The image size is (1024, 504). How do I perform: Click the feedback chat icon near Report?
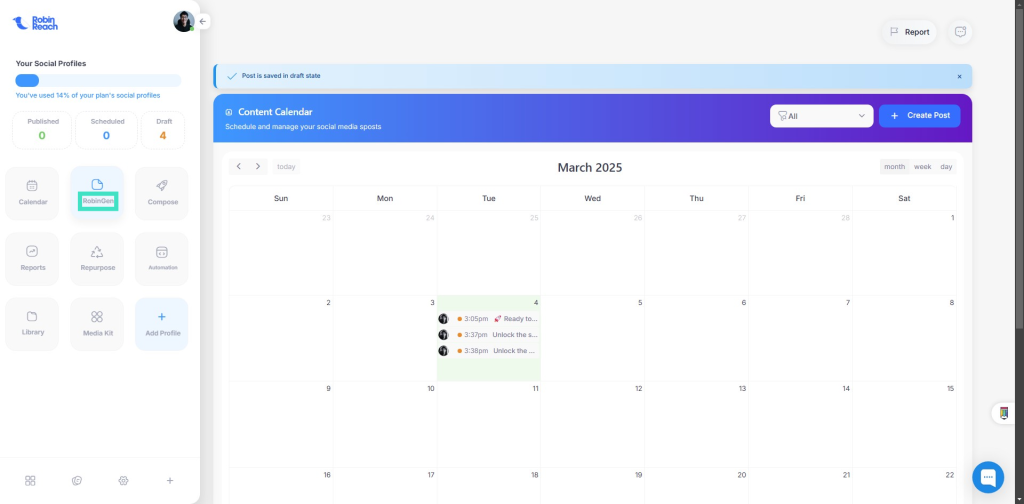960,32
